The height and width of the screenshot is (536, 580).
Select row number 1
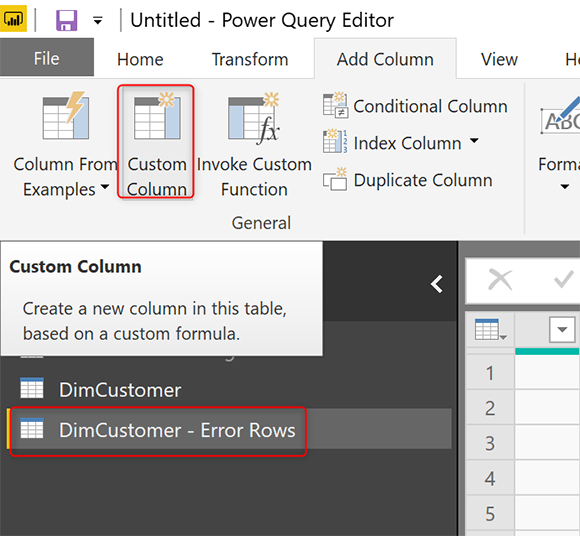pyautogui.click(x=490, y=373)
